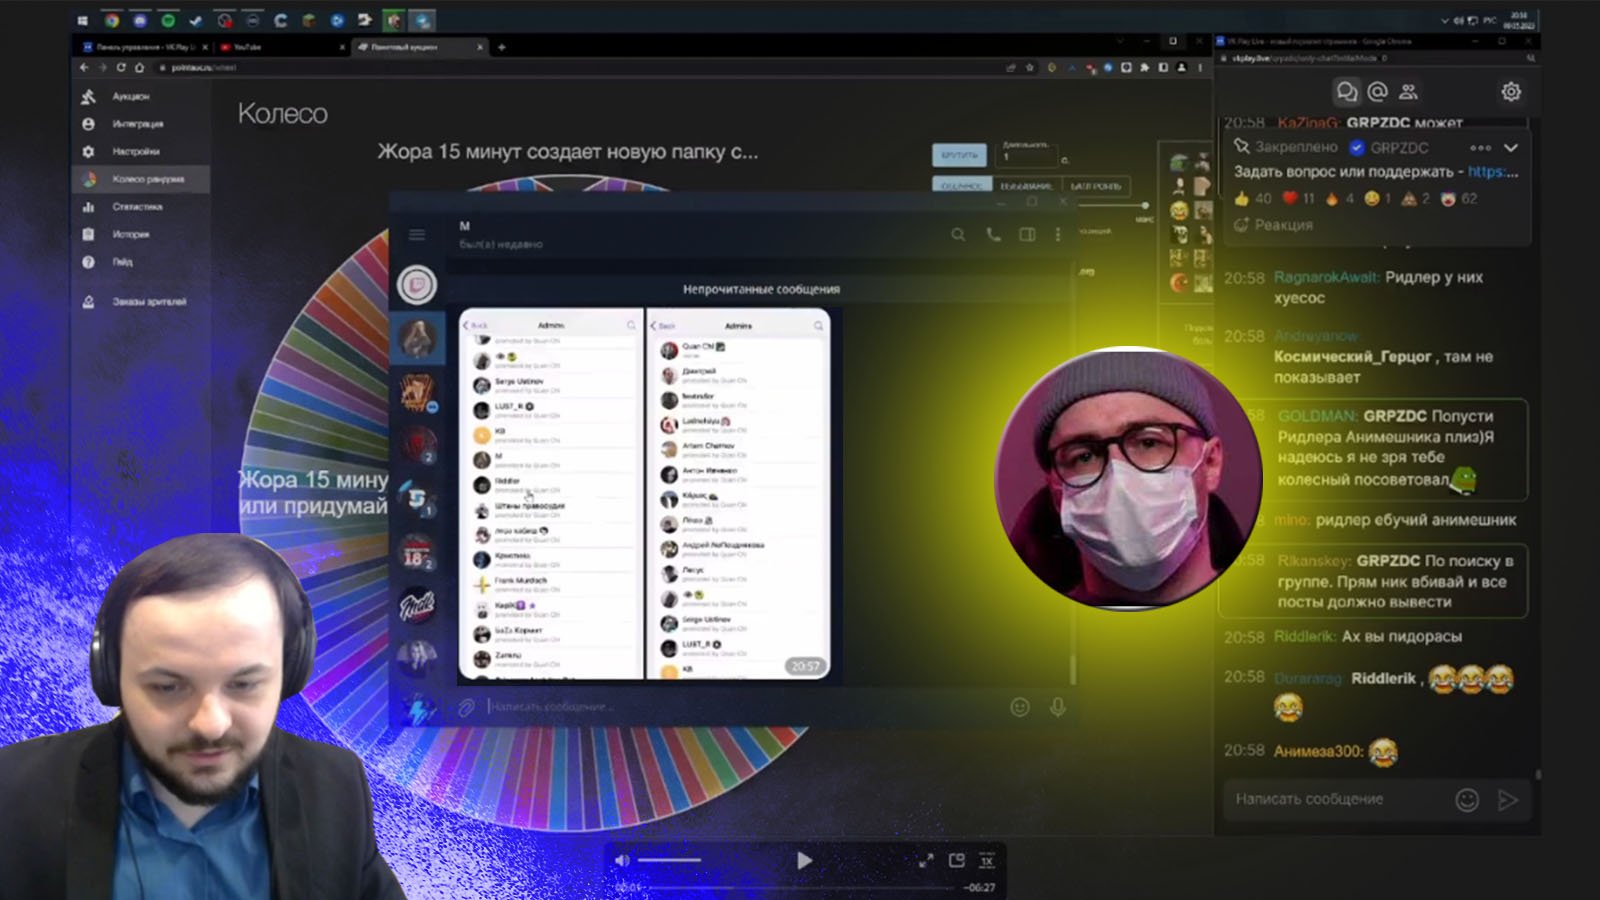Click fire reaction with 4
The height and width of the screenshot is (900, 1600).
point(1339,199)
